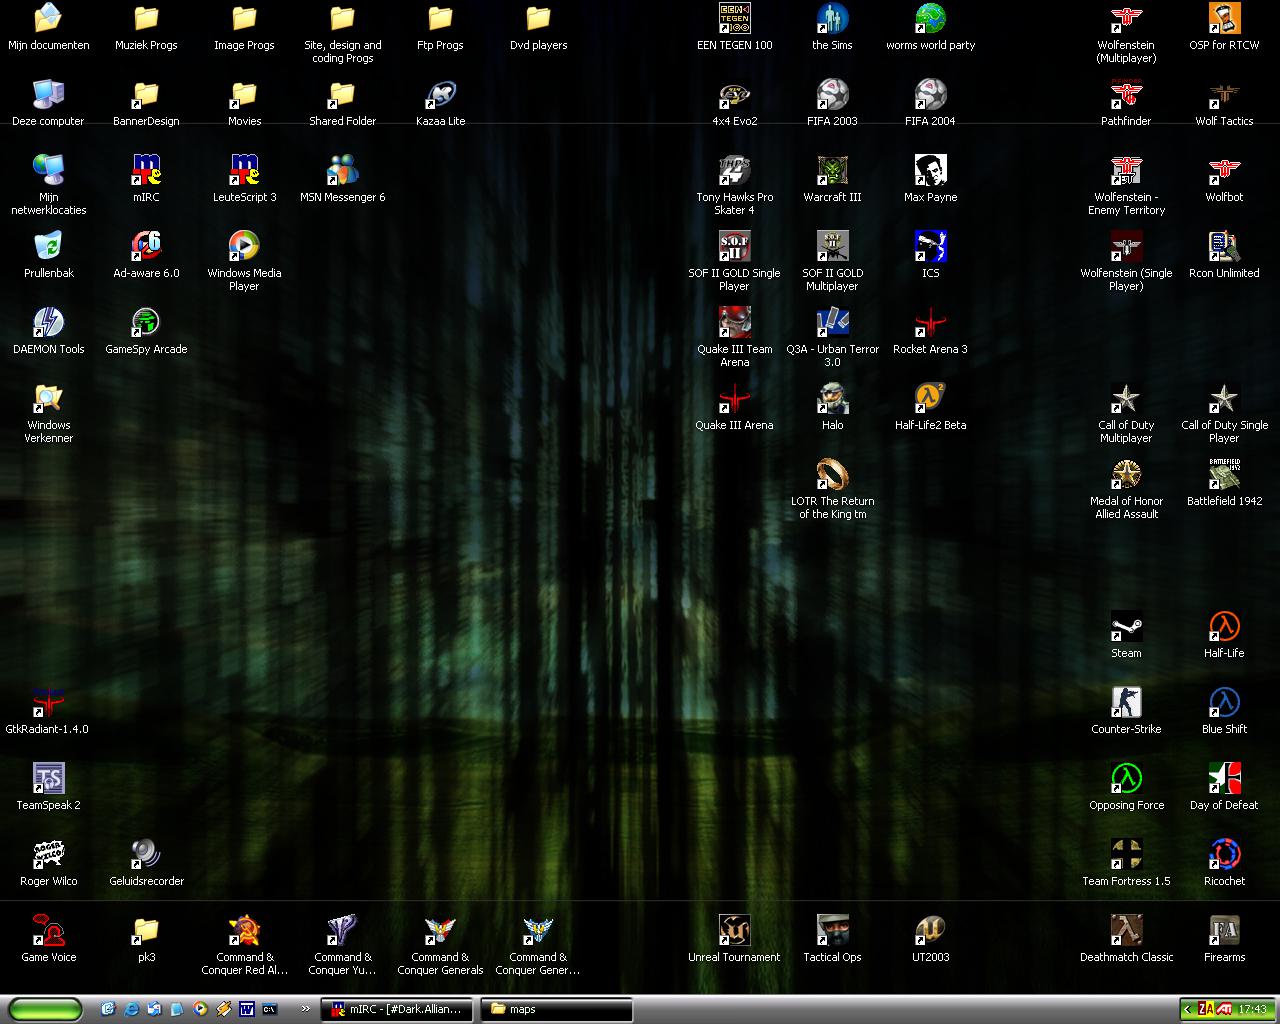Open GameSpy Arcade shortcut

click(146, 322)
